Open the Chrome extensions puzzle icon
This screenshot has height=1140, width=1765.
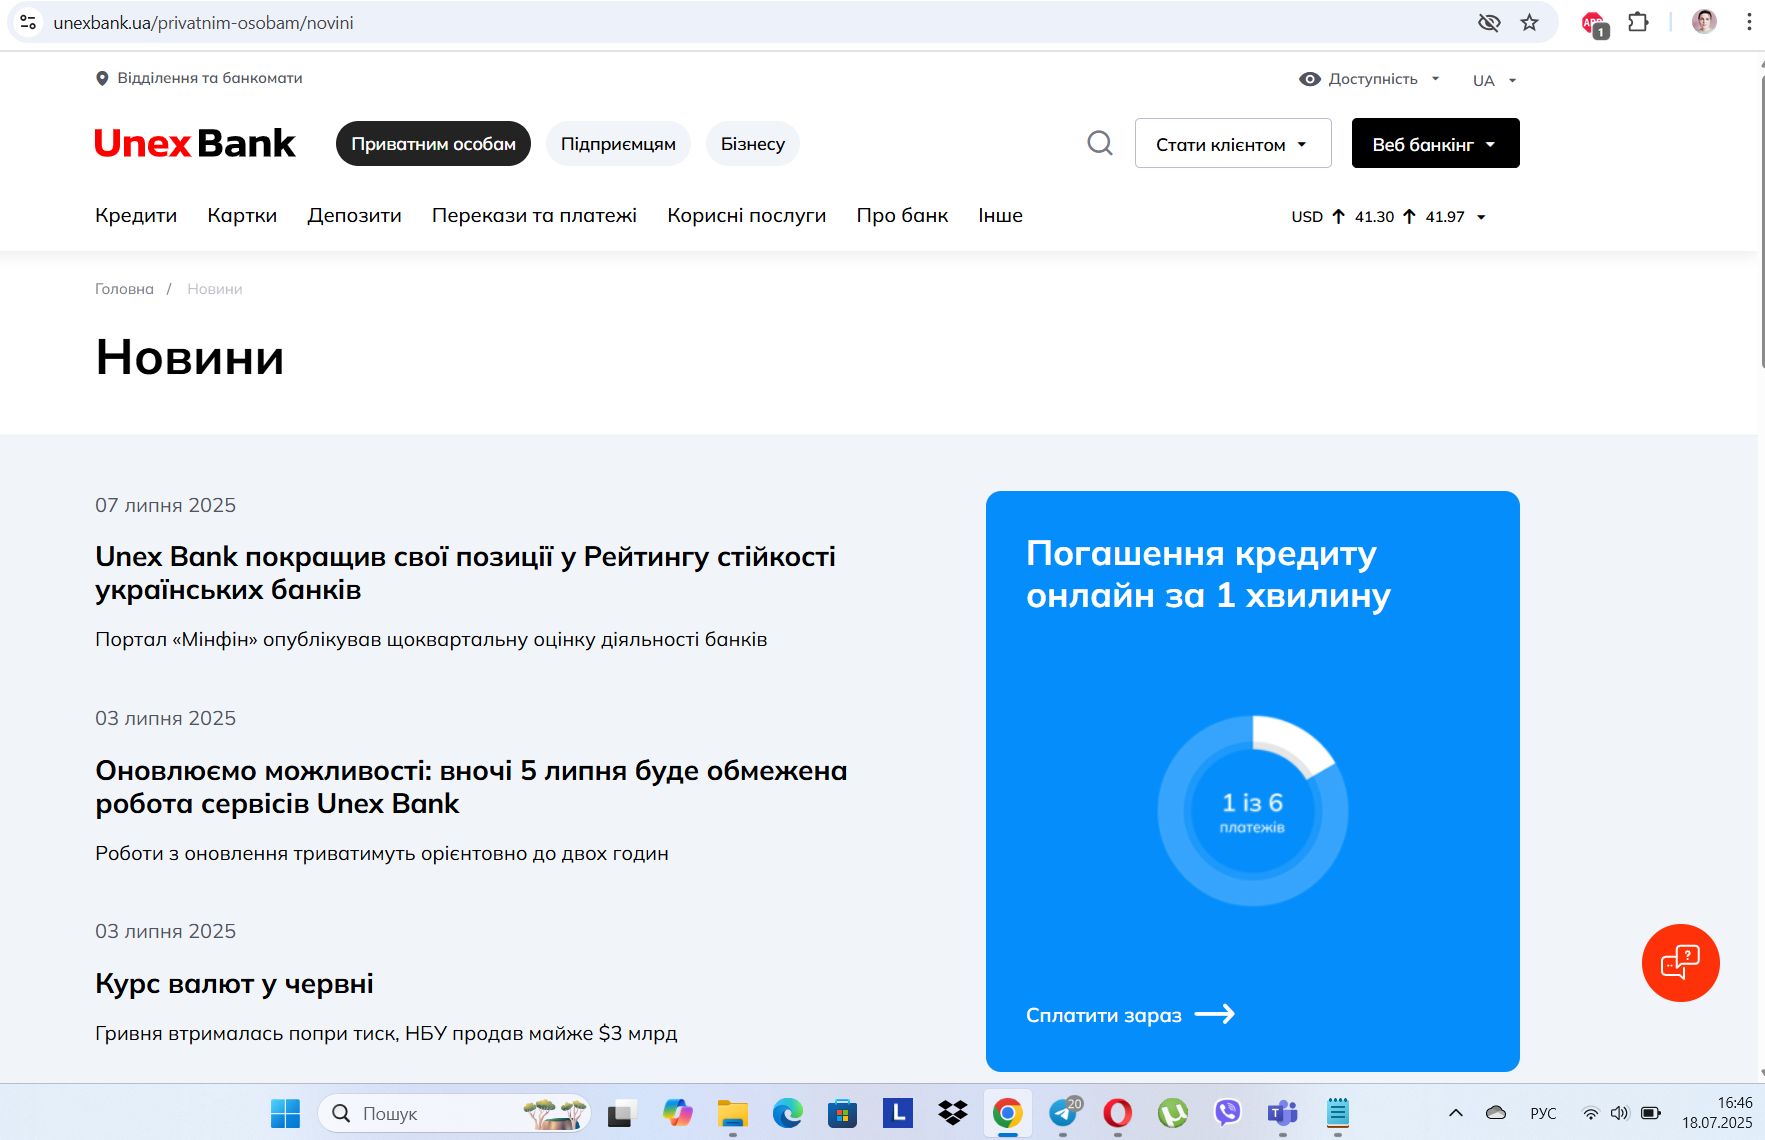(1638, 22)
